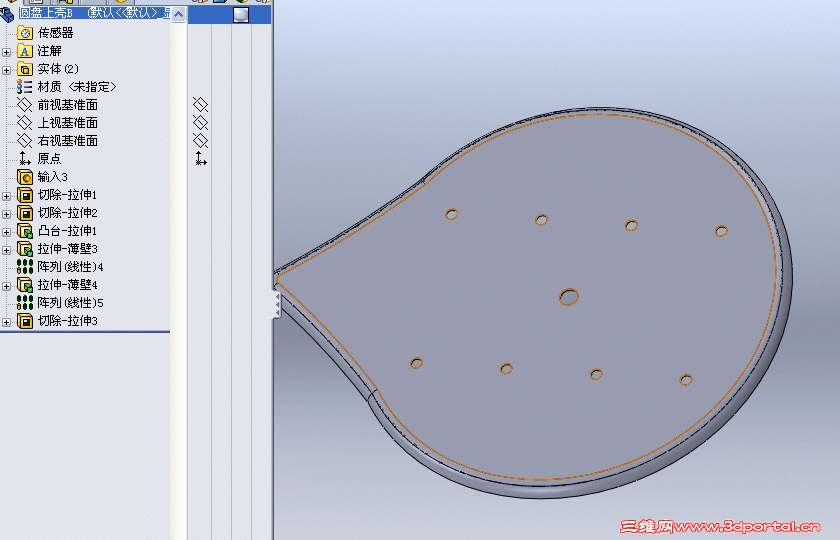The width and height of the screenshot is (840, 540).
Task: Toggle front plane visibility in display pane
Action: [200, 104]
